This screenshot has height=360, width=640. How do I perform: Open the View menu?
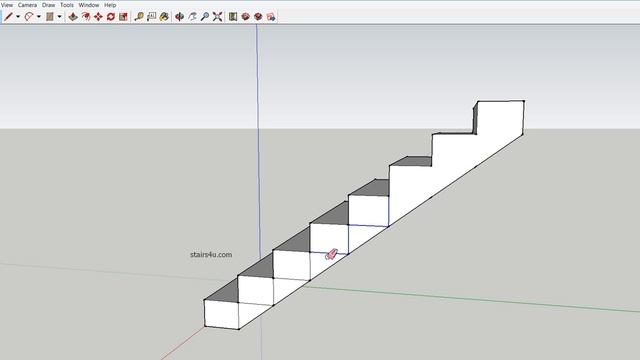(7, 5)
